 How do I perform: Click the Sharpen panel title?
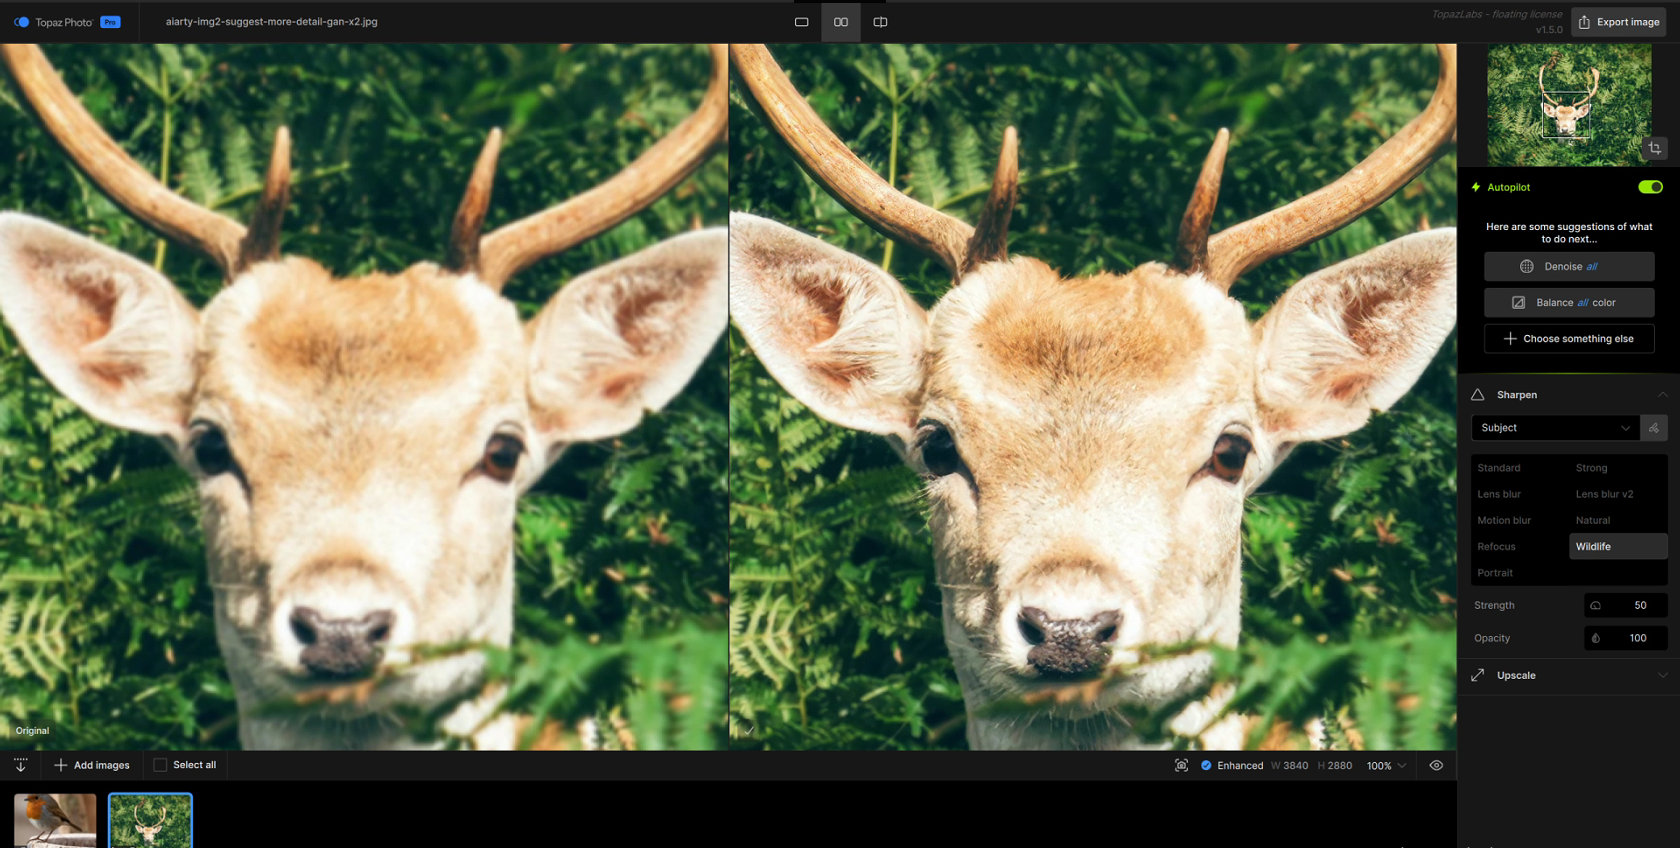(1517, 395)
